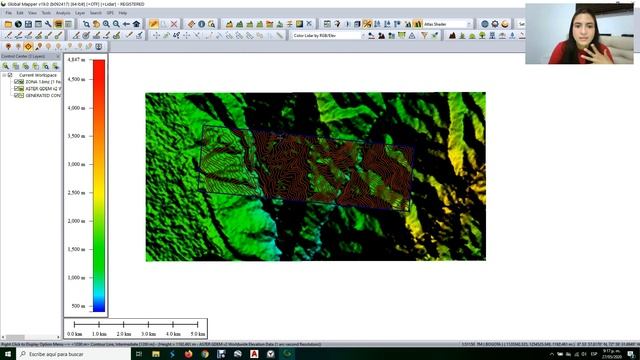640x360 pixels.
Task: Open the Windows Start menu
Action: [7, 354]
